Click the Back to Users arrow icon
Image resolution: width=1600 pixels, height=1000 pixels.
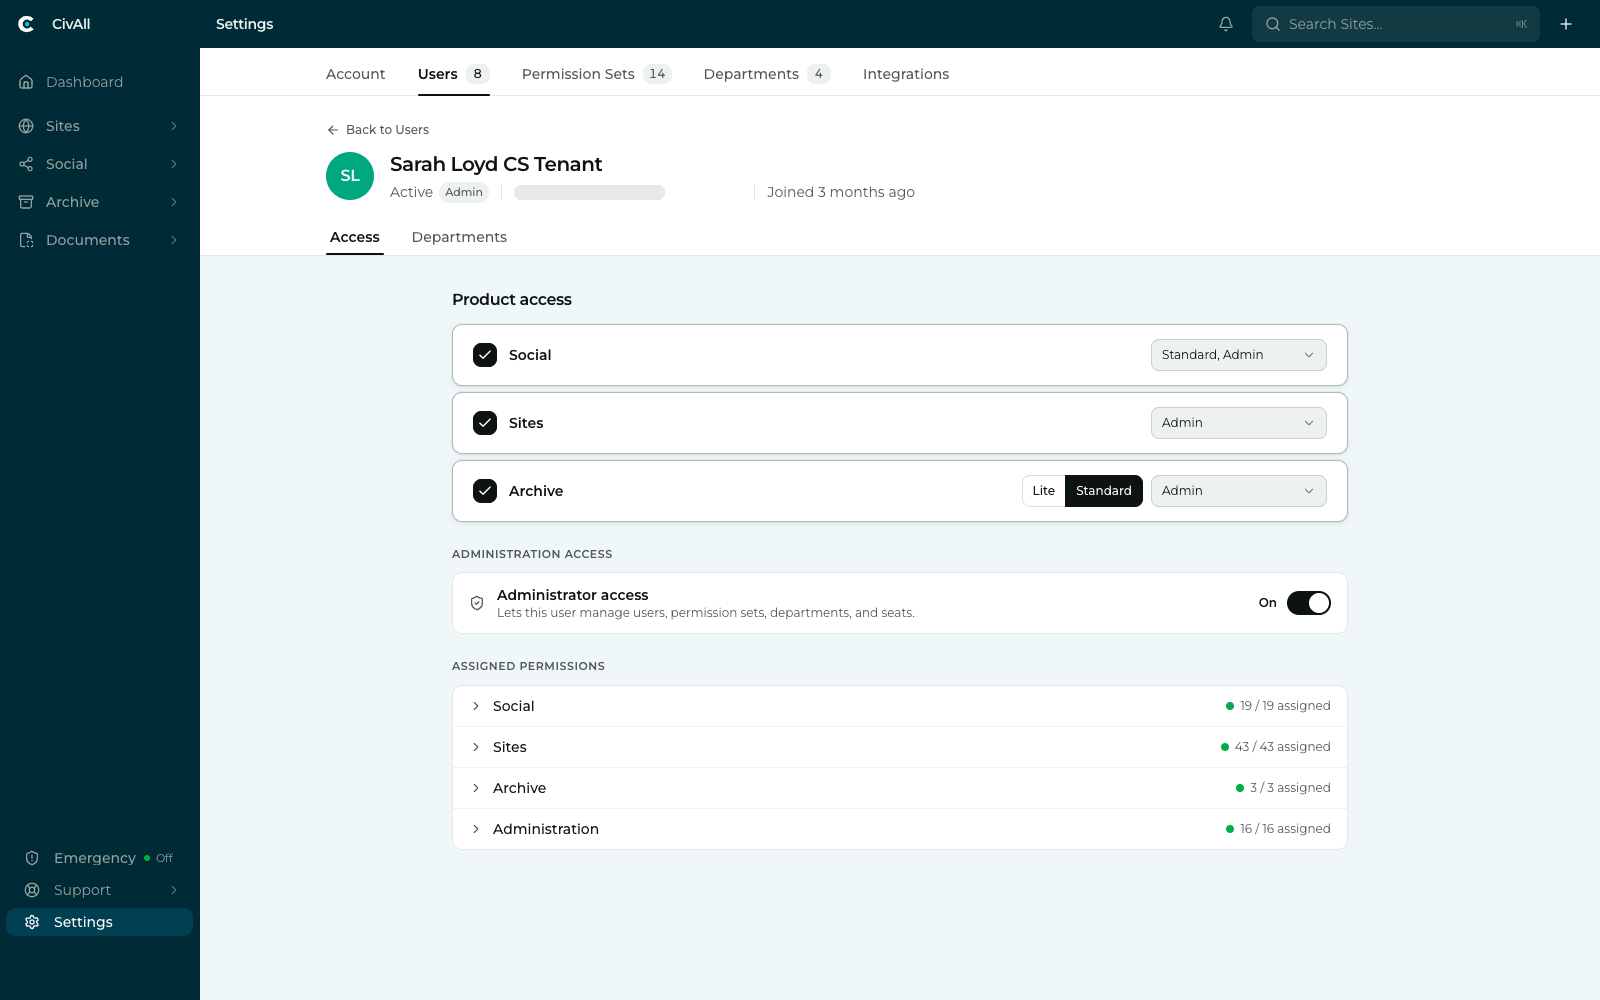point(333,130)
